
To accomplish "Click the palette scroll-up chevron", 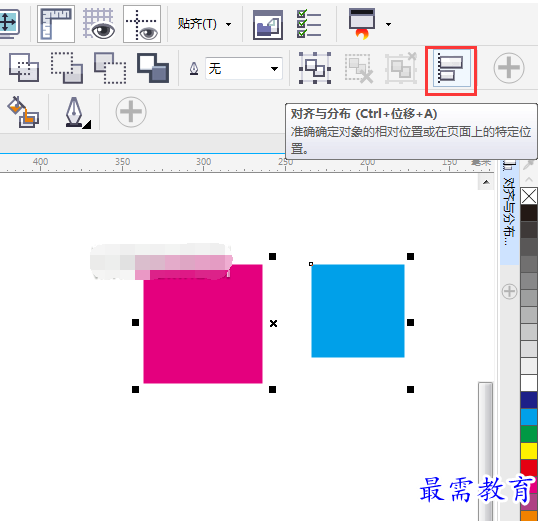I will point(529,179).
